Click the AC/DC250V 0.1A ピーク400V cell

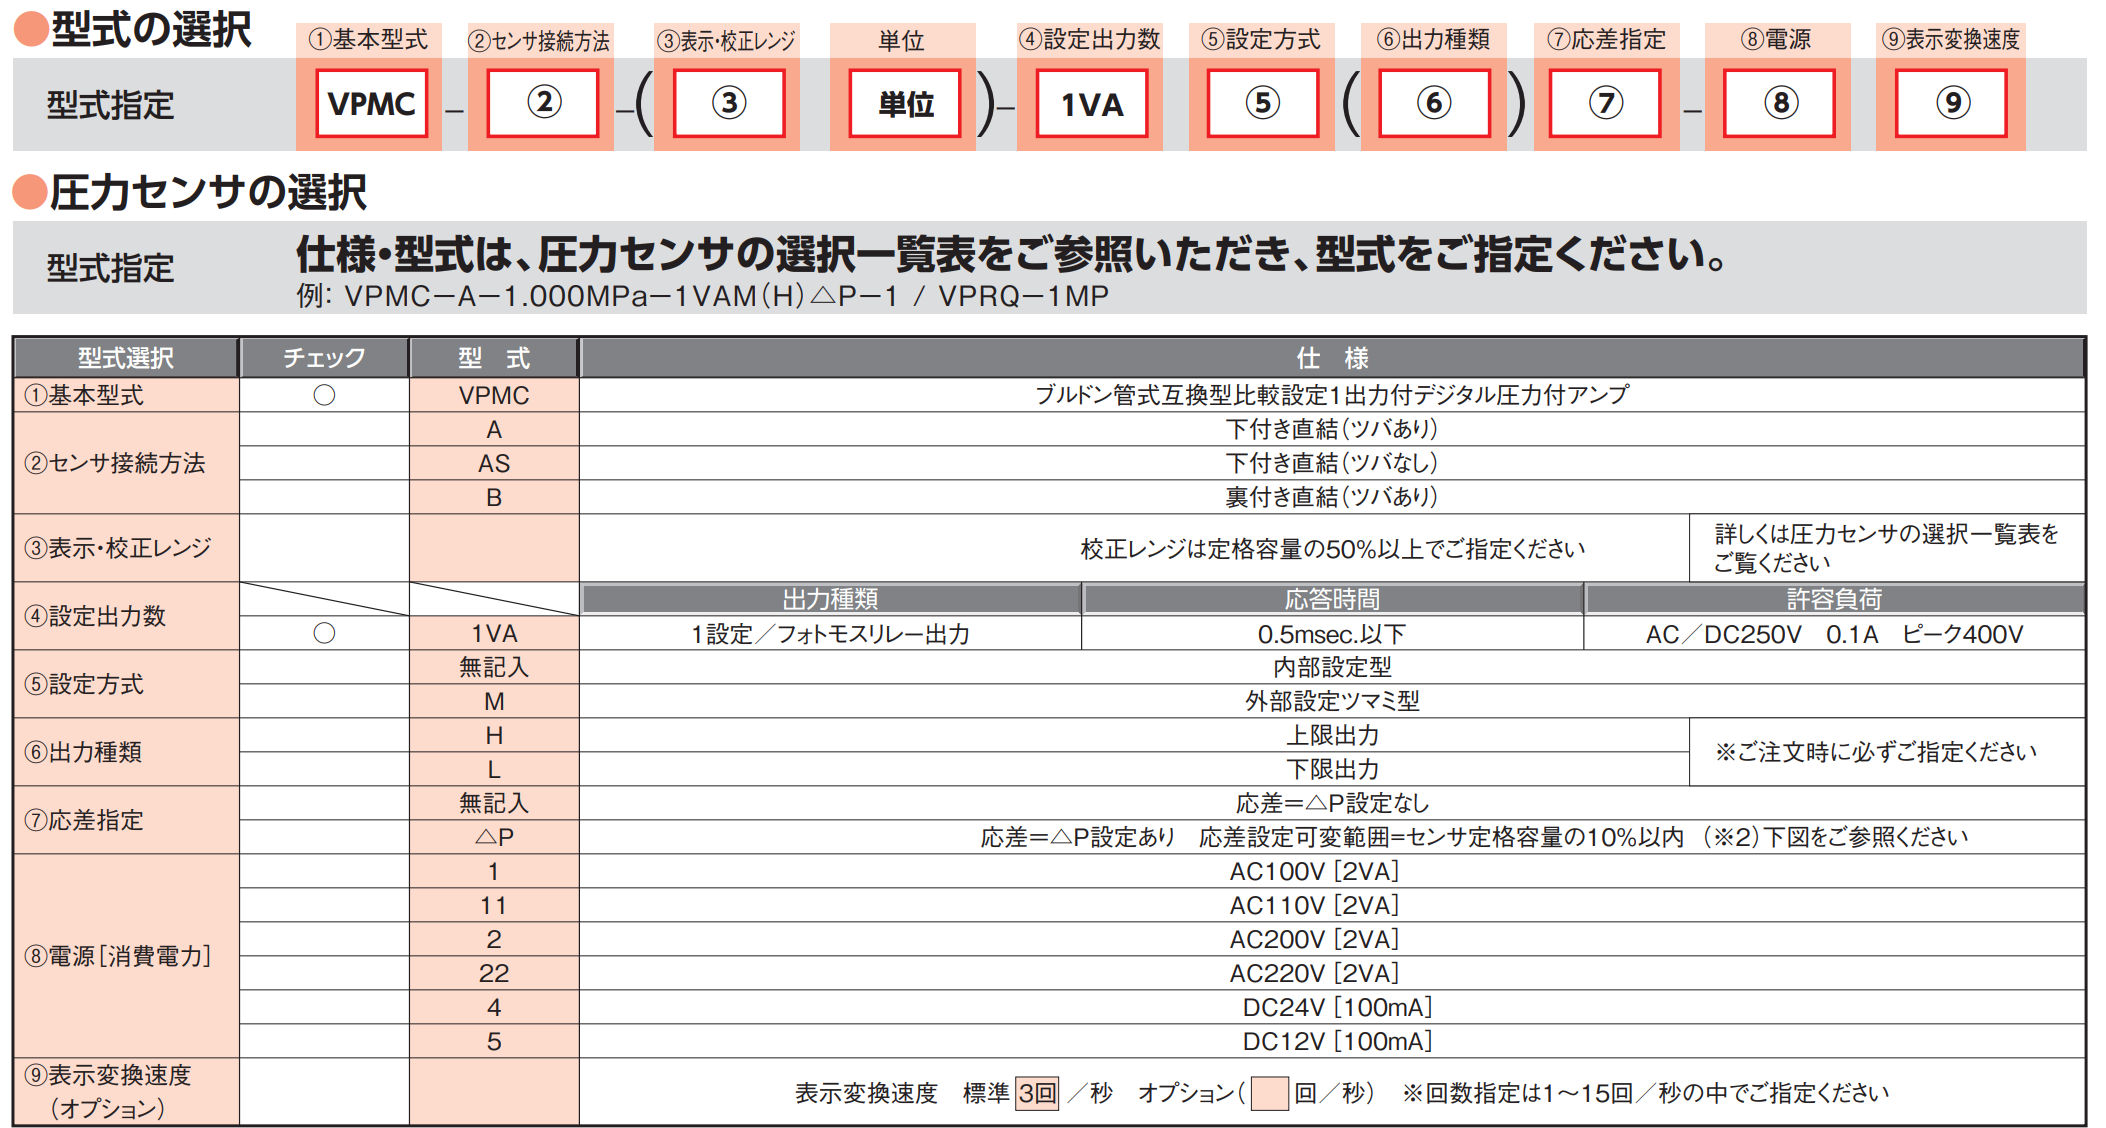tap(1834, 633)
